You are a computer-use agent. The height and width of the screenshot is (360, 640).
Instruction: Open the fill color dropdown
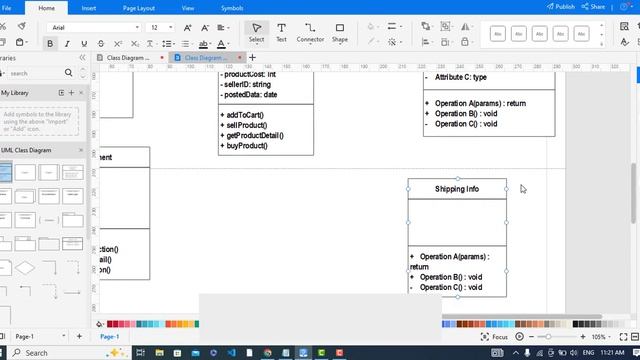point(373,27)
